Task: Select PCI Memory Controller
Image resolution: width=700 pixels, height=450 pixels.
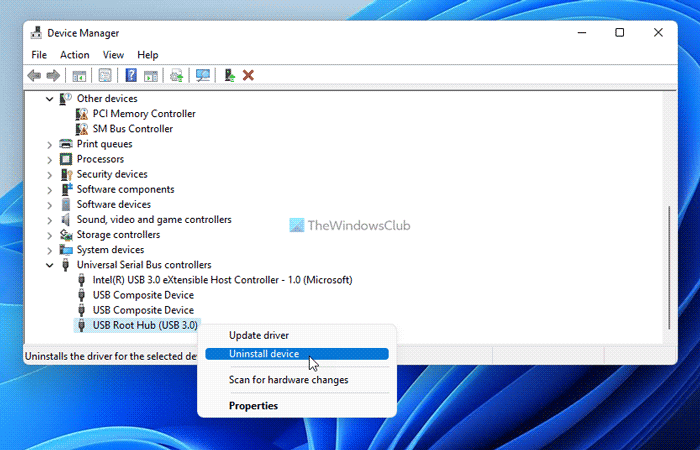Action: (144, 114)
